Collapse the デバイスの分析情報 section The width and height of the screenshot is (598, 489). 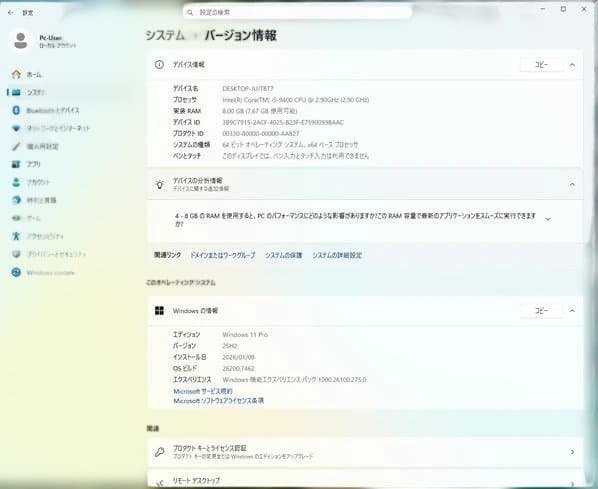coord(572,184)
